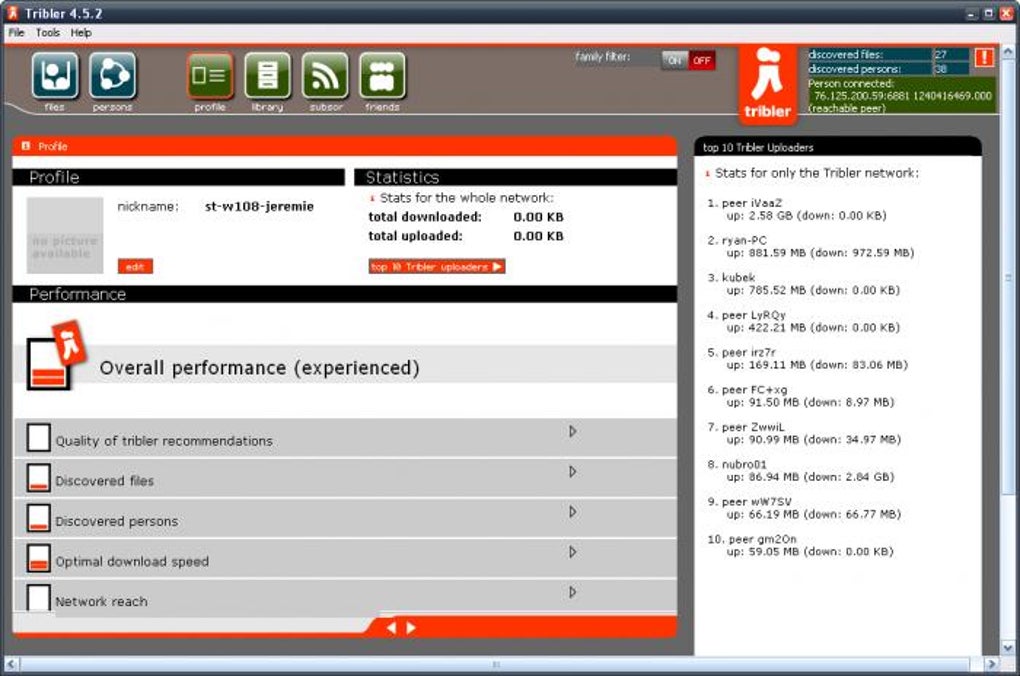This screenshot has width=1020, height=676.
Task: Select uploader peer irz7r entry
Action: point(807,358)
